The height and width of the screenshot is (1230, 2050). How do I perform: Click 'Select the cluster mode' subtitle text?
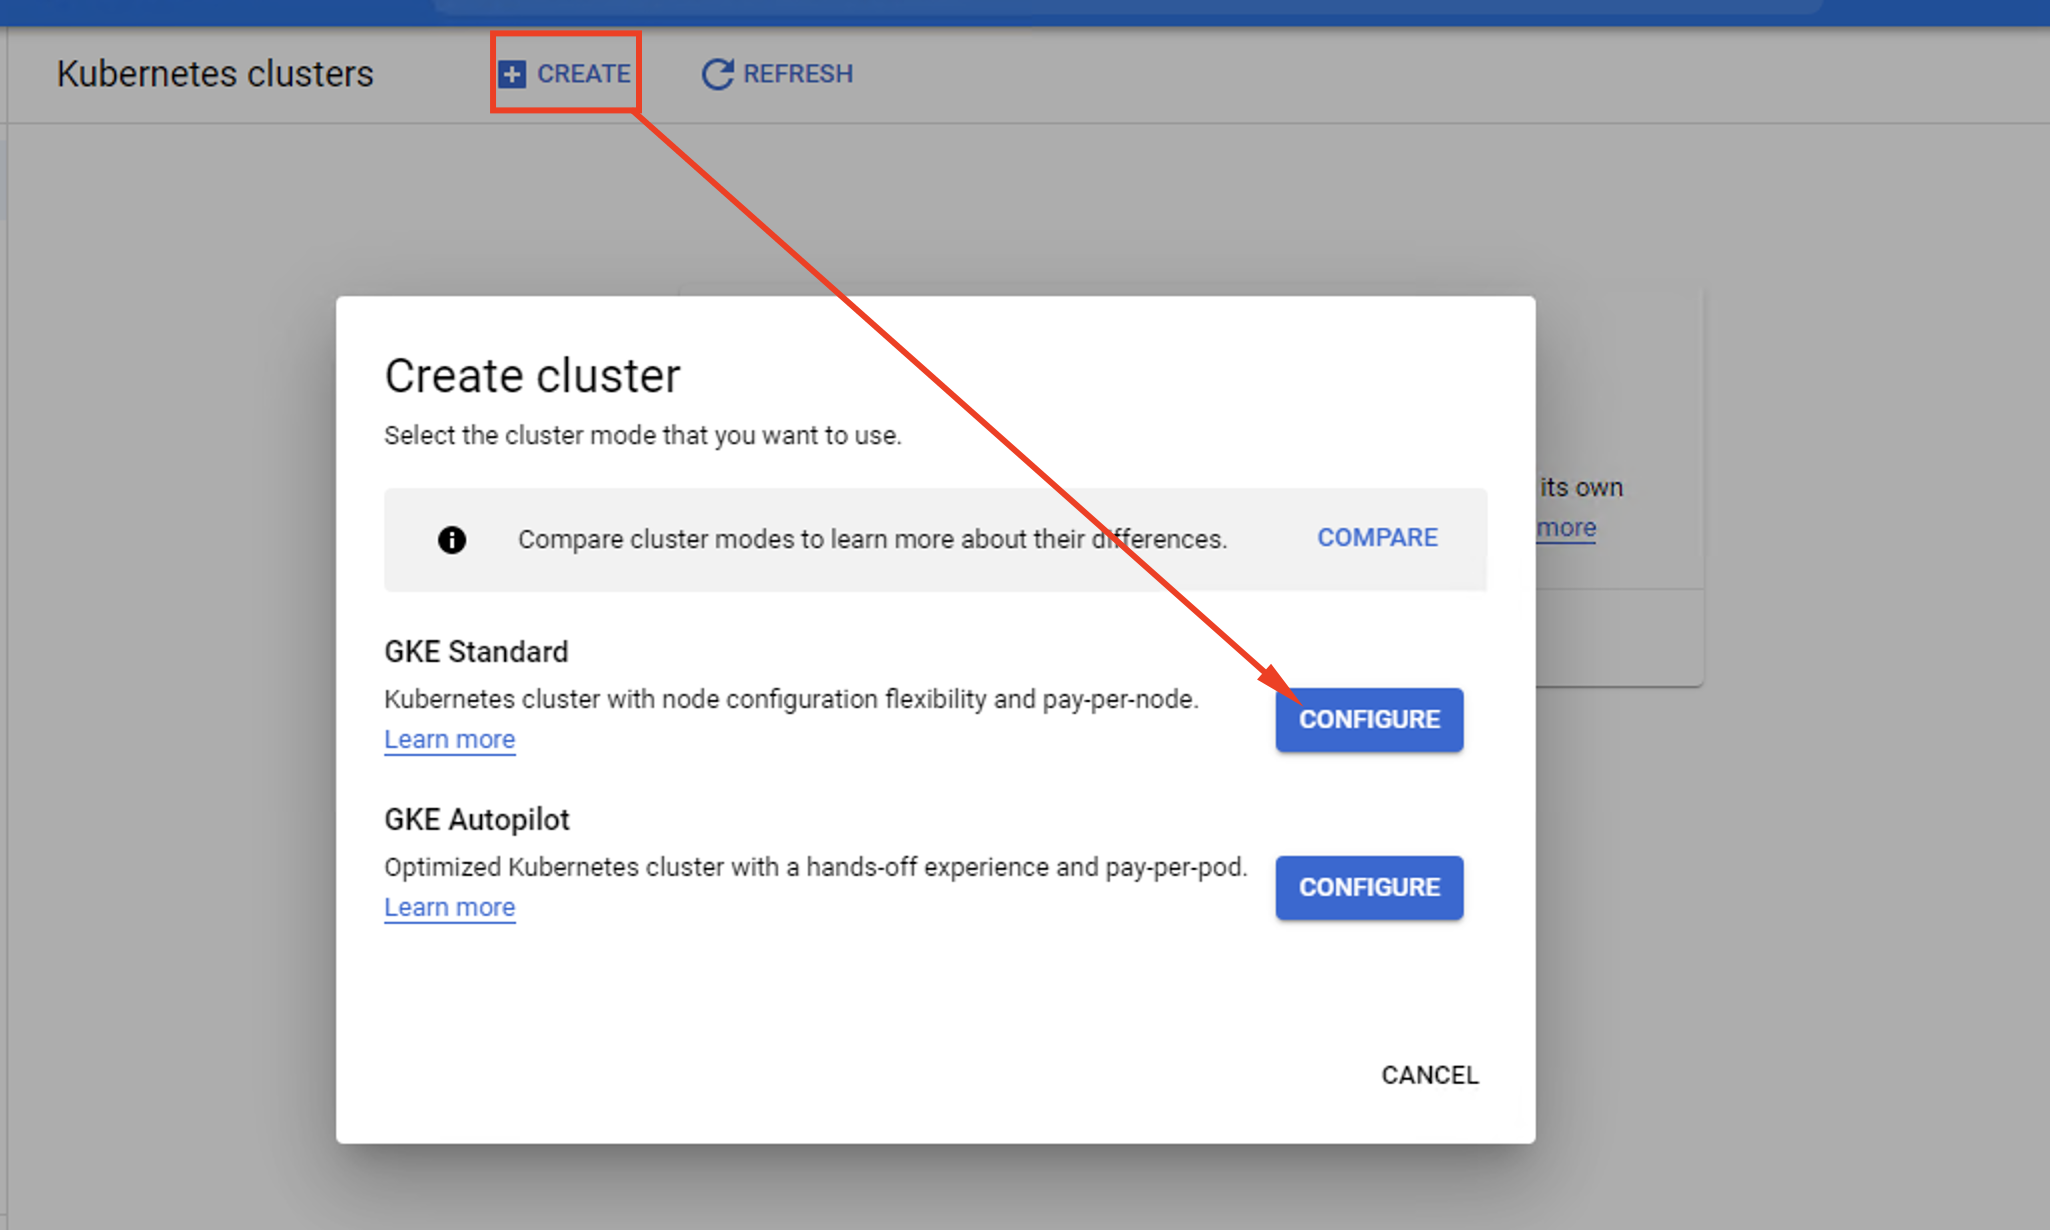coord(643,436)
